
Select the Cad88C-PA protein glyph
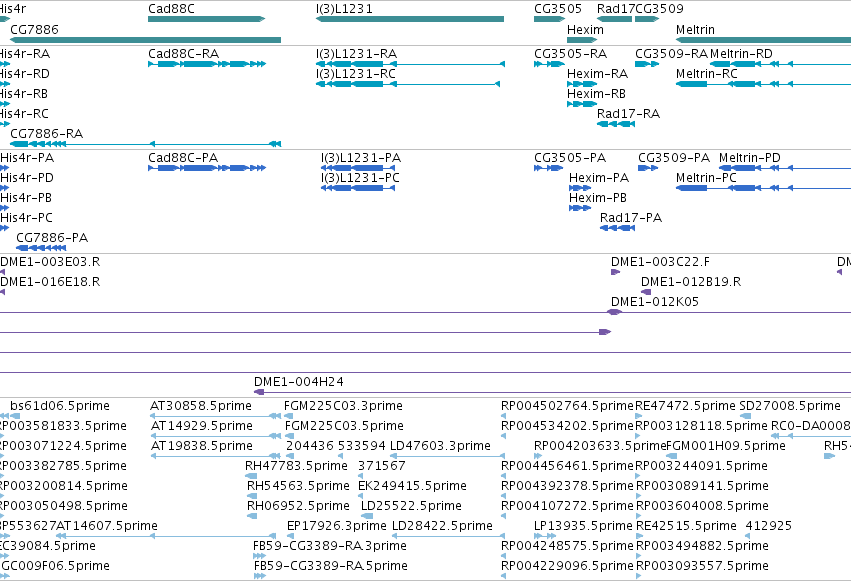tap(207, 168)
